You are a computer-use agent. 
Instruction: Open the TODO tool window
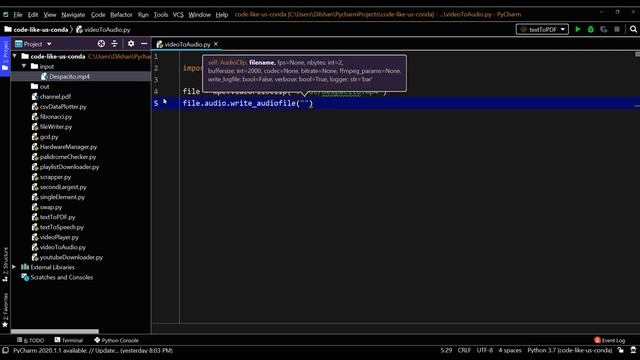31,340
